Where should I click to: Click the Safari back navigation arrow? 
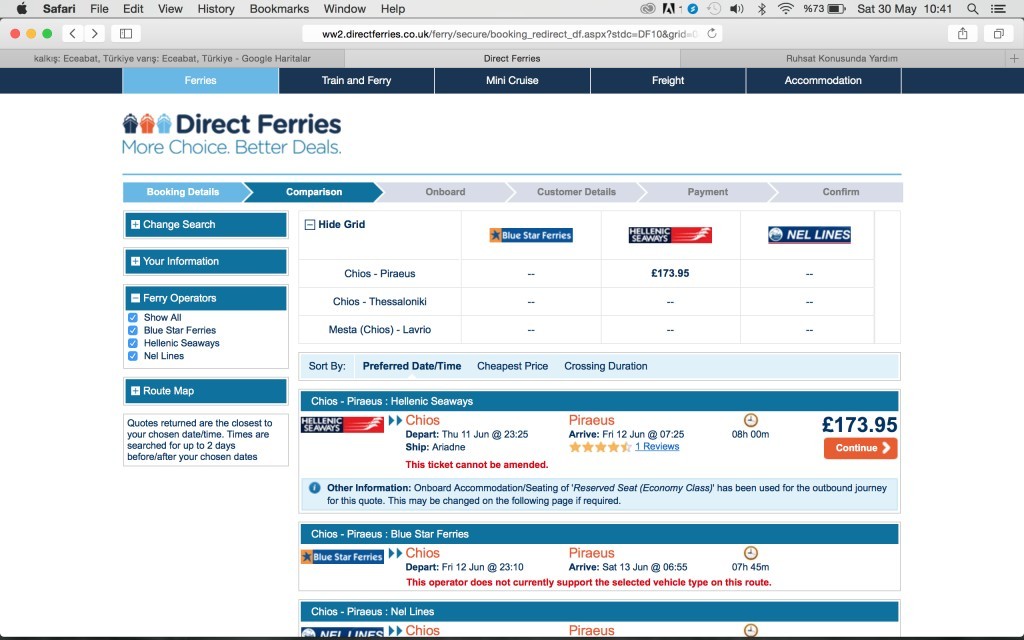(x=73, y=33)
